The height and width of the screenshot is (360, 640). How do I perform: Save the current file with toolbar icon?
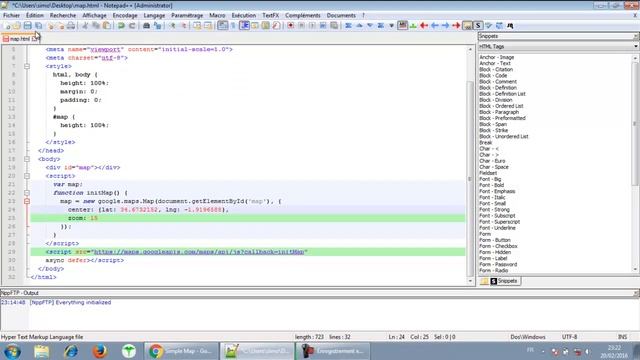pyautogui.click(x=27, y=26)
